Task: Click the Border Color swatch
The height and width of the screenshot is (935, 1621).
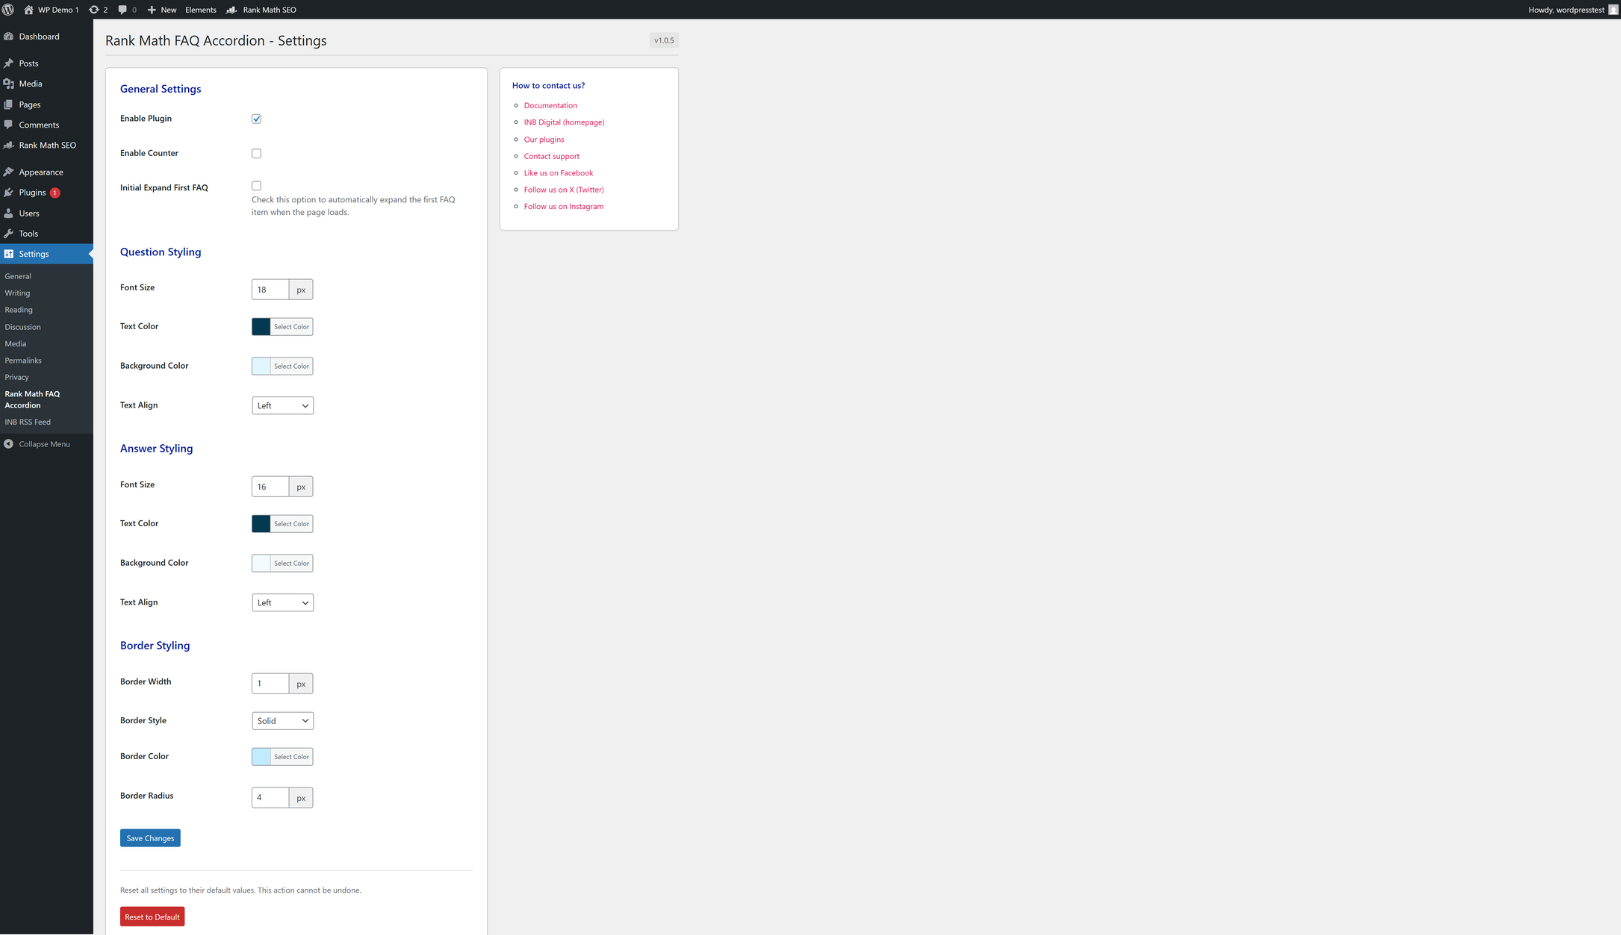Action: coord(261,757)
